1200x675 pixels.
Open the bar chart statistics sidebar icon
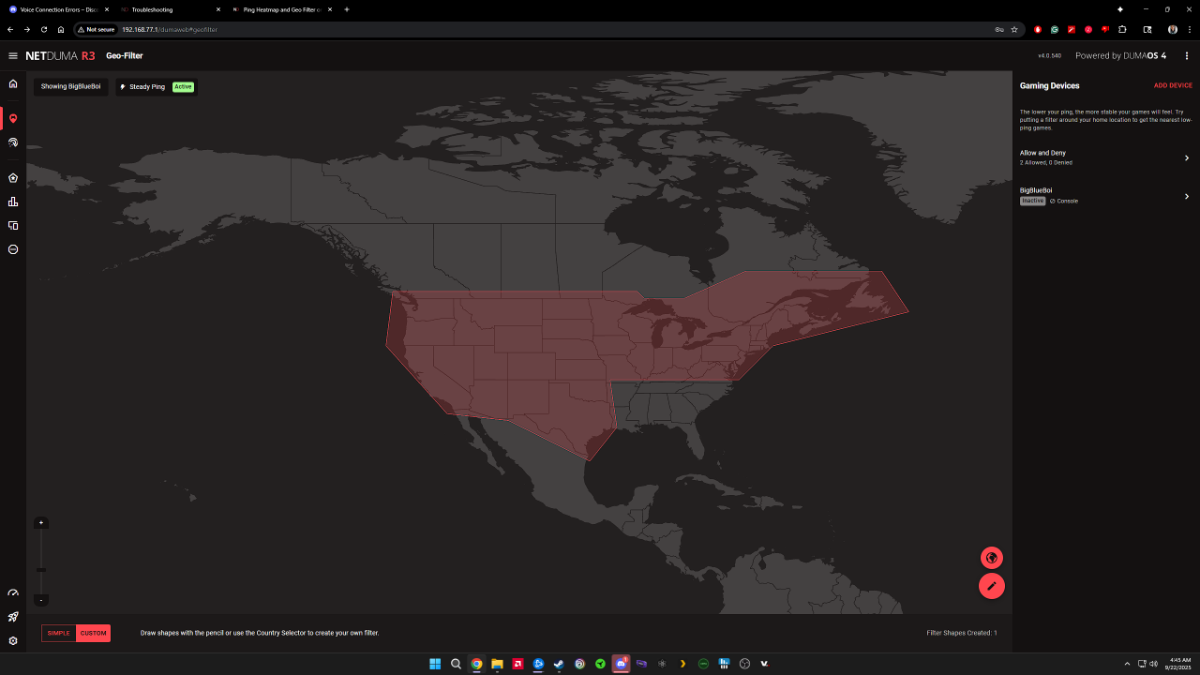(x=13, y=202)
